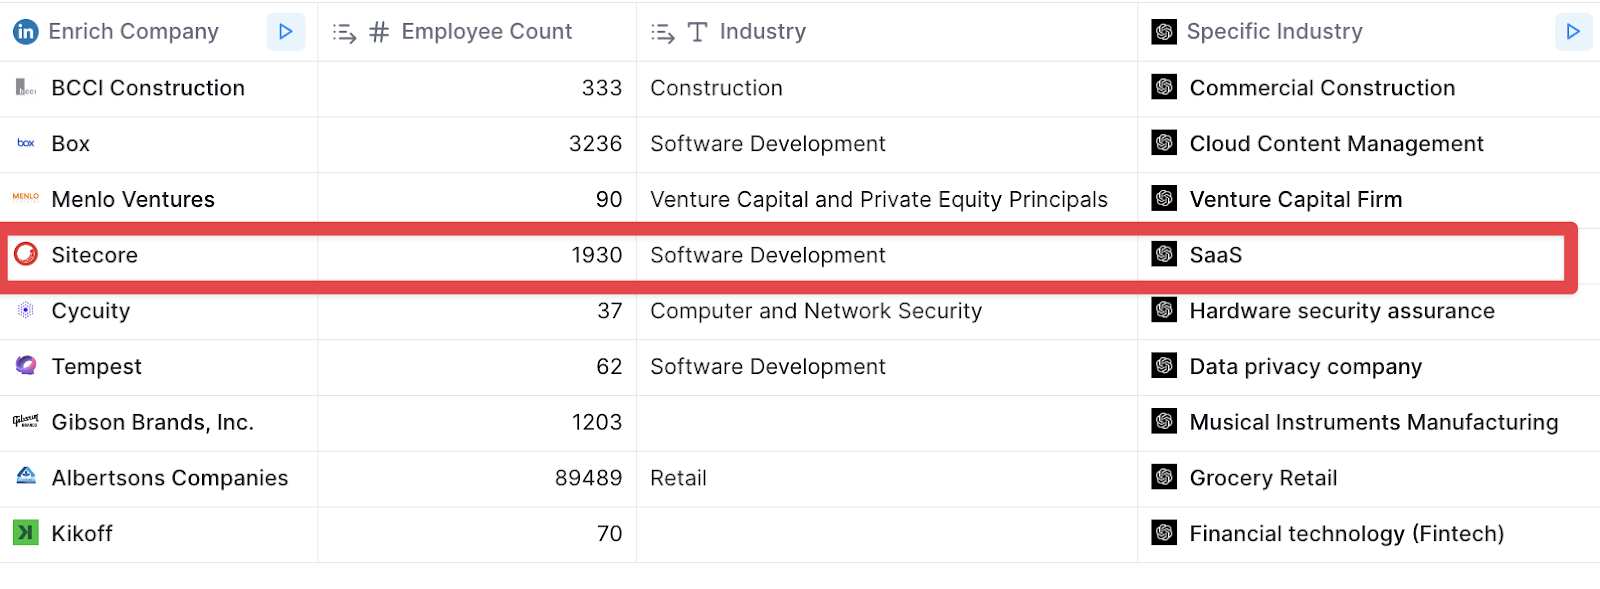Click the Kikoff green logo icon
The image size is (1600, 589).
[x=26, y=533]
